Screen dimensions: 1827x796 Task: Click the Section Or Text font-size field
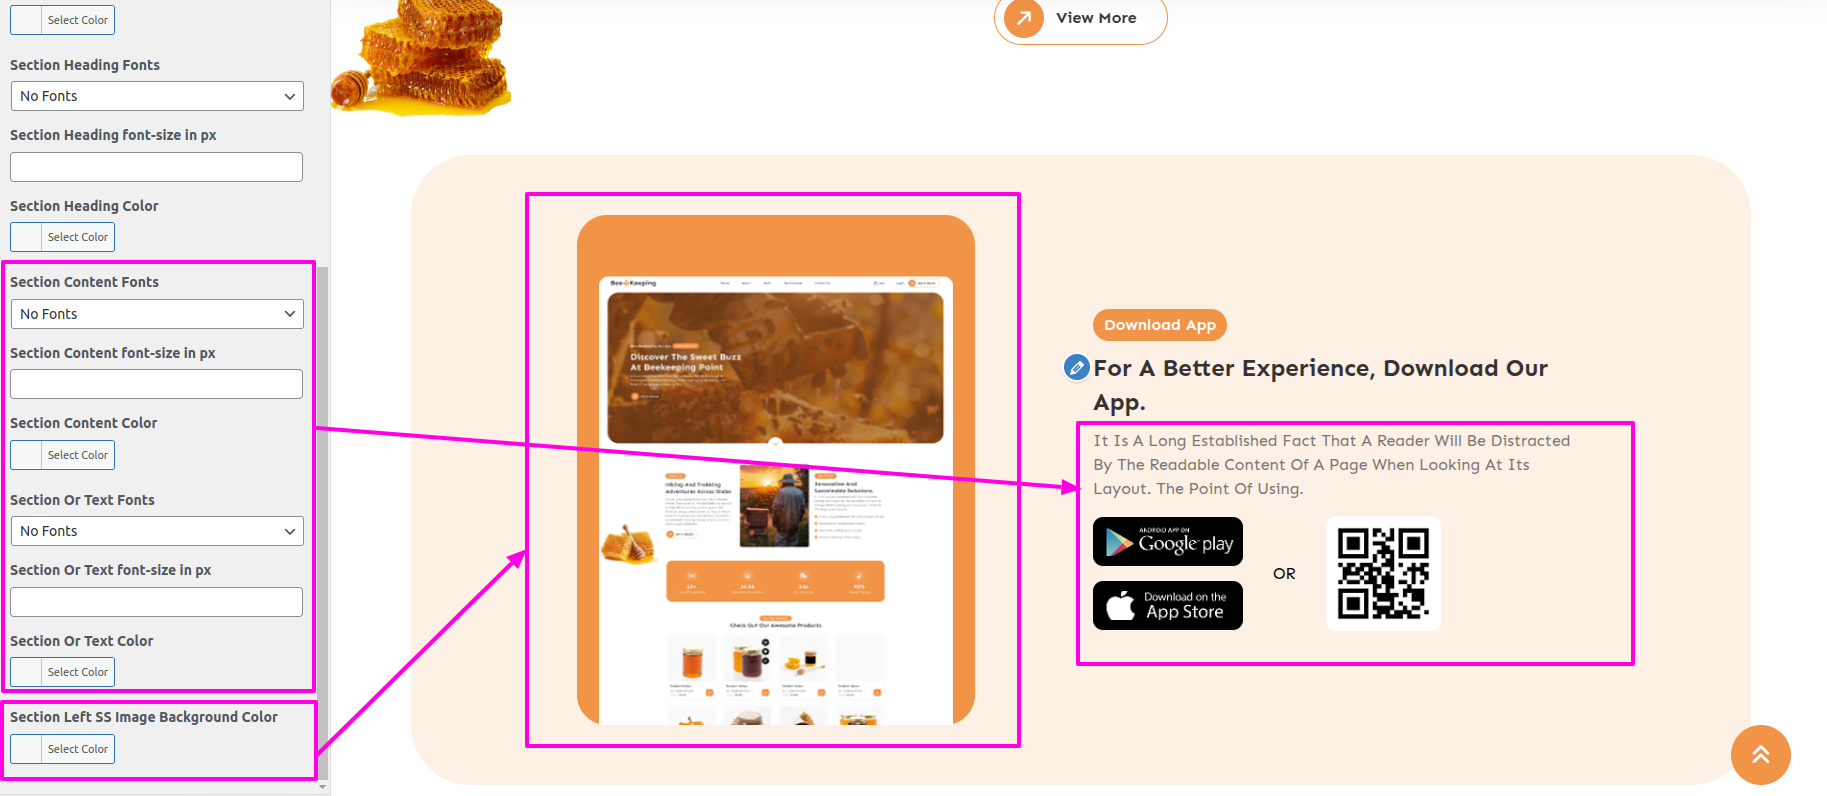pos(156,602)
